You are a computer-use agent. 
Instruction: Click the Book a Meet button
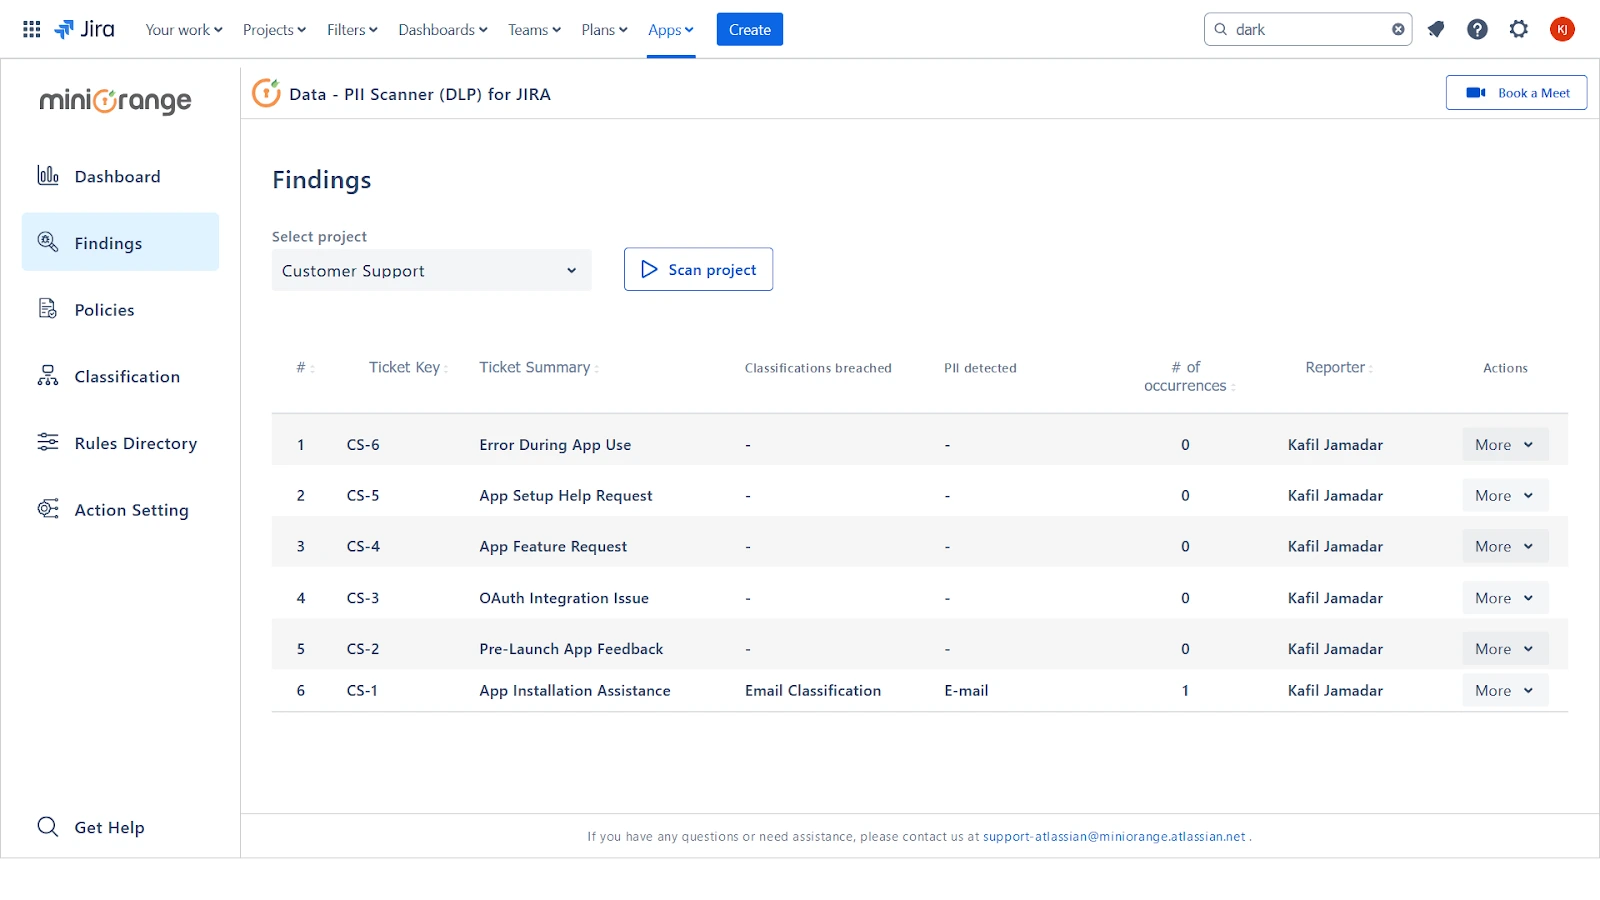[1516, 93]
